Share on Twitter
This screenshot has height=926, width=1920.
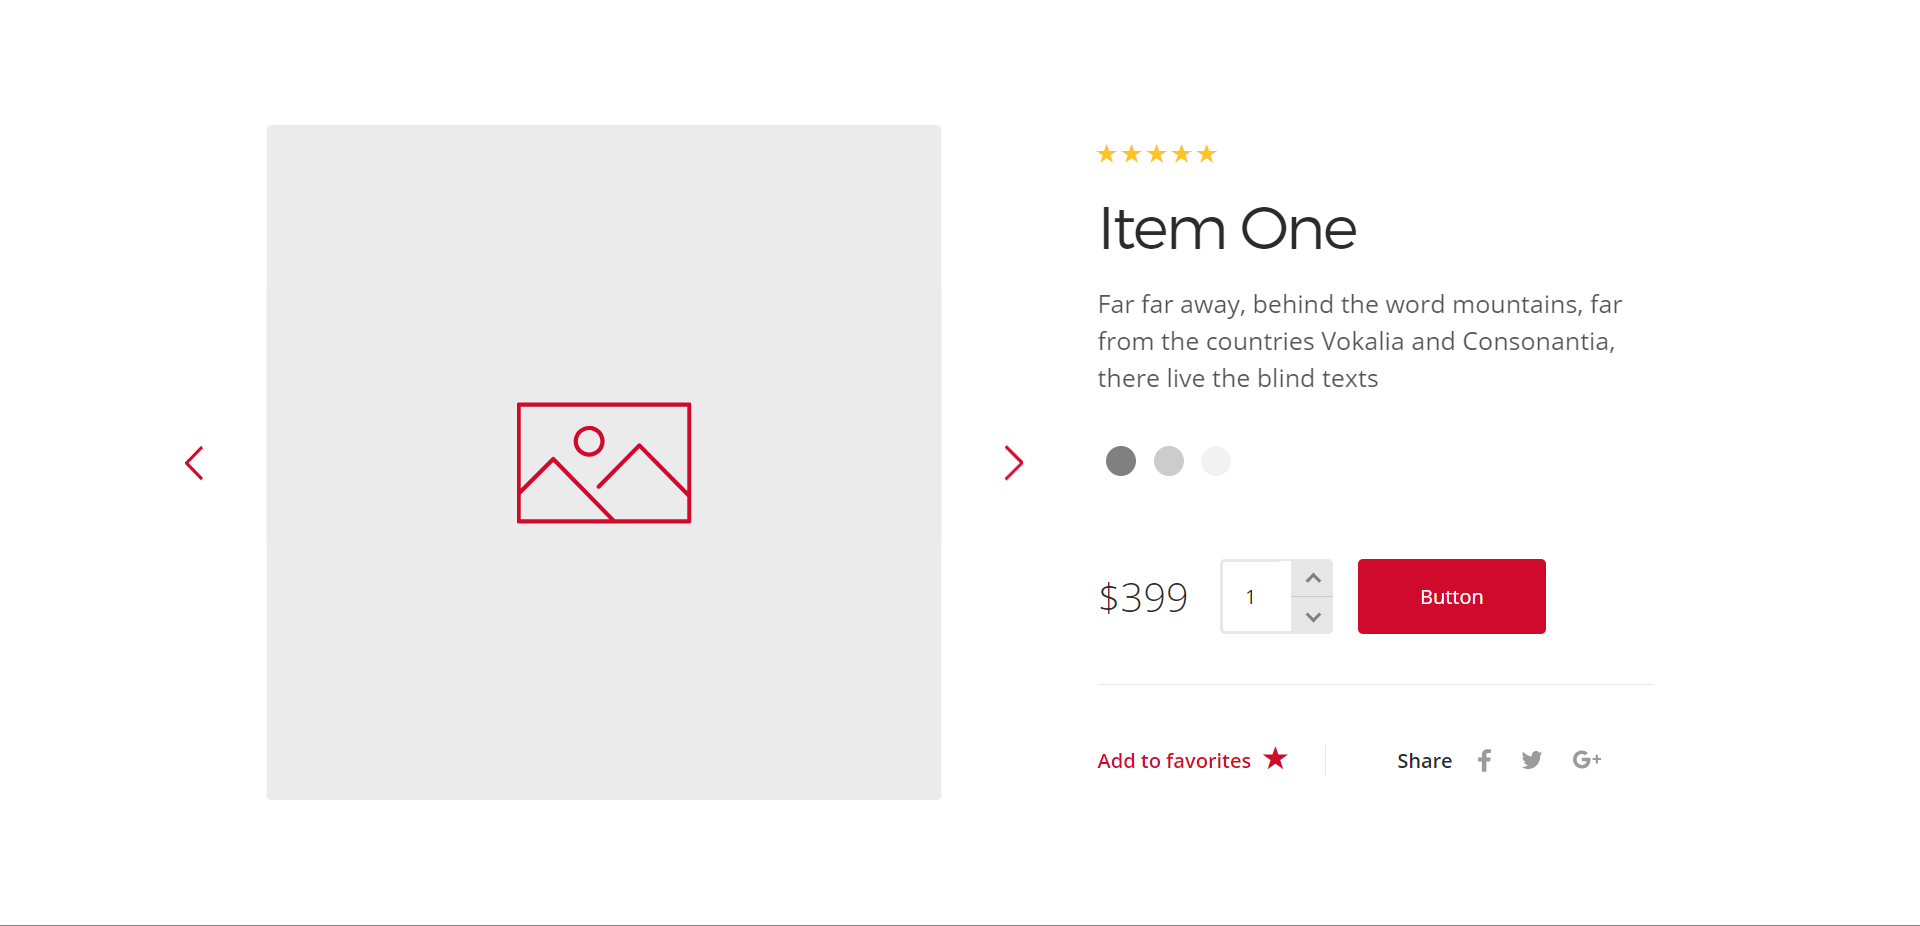point(1532,761)
